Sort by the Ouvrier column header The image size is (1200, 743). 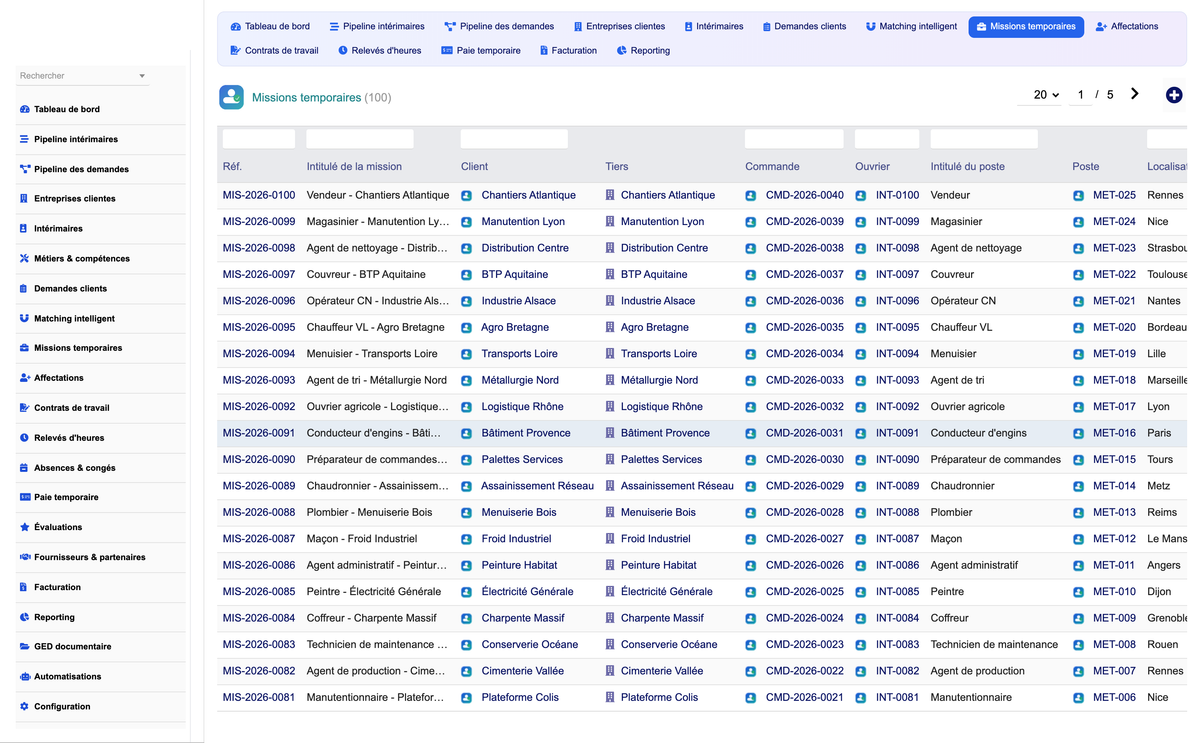[x=872, y=167]
